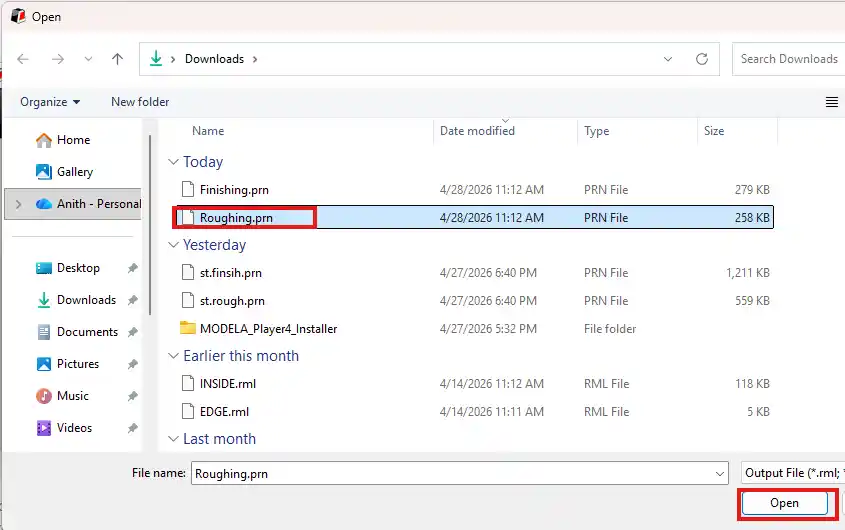Click the INSIDE.rml file icon
Image resolution: width=845 pixels, height=530 pixels.
[x=188, y=383]
